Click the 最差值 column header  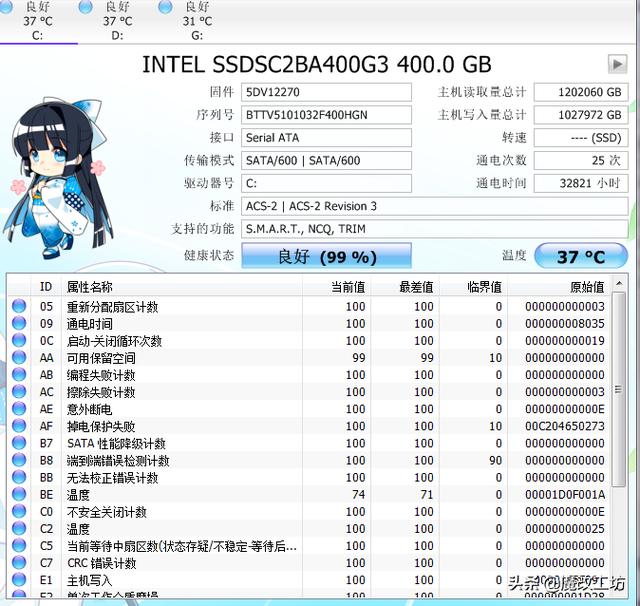coord(405,287)
